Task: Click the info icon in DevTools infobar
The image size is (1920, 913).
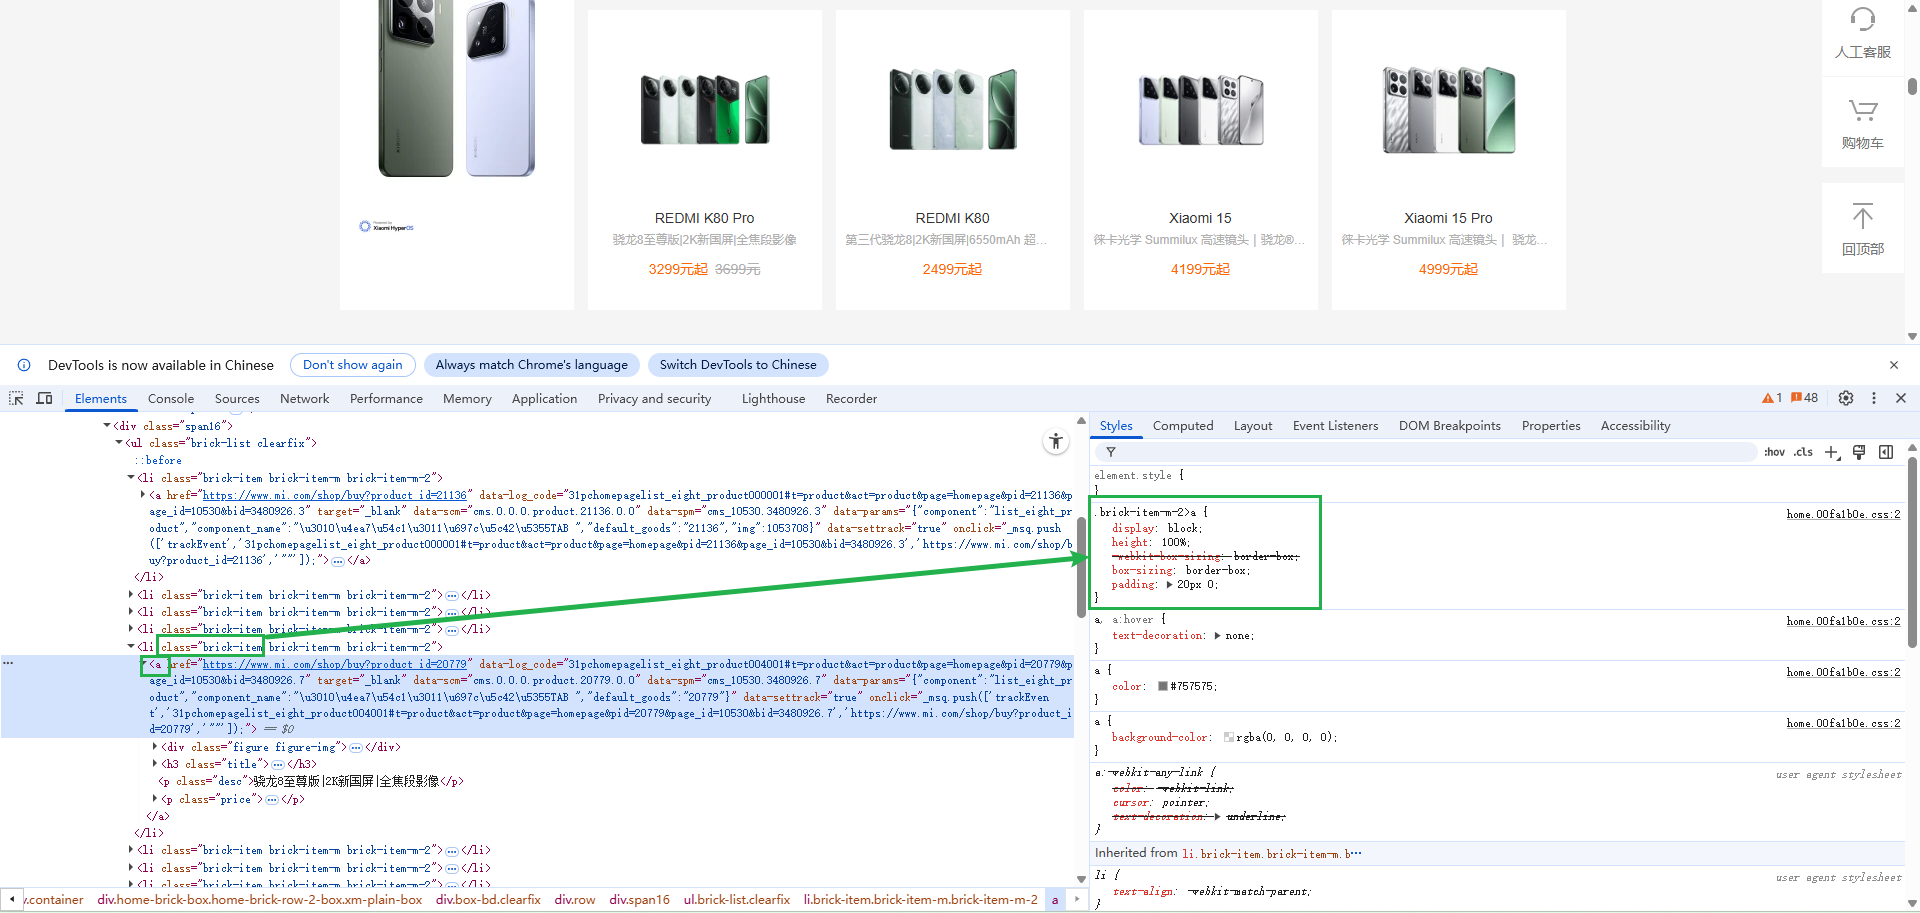Action: coord(24,365)
